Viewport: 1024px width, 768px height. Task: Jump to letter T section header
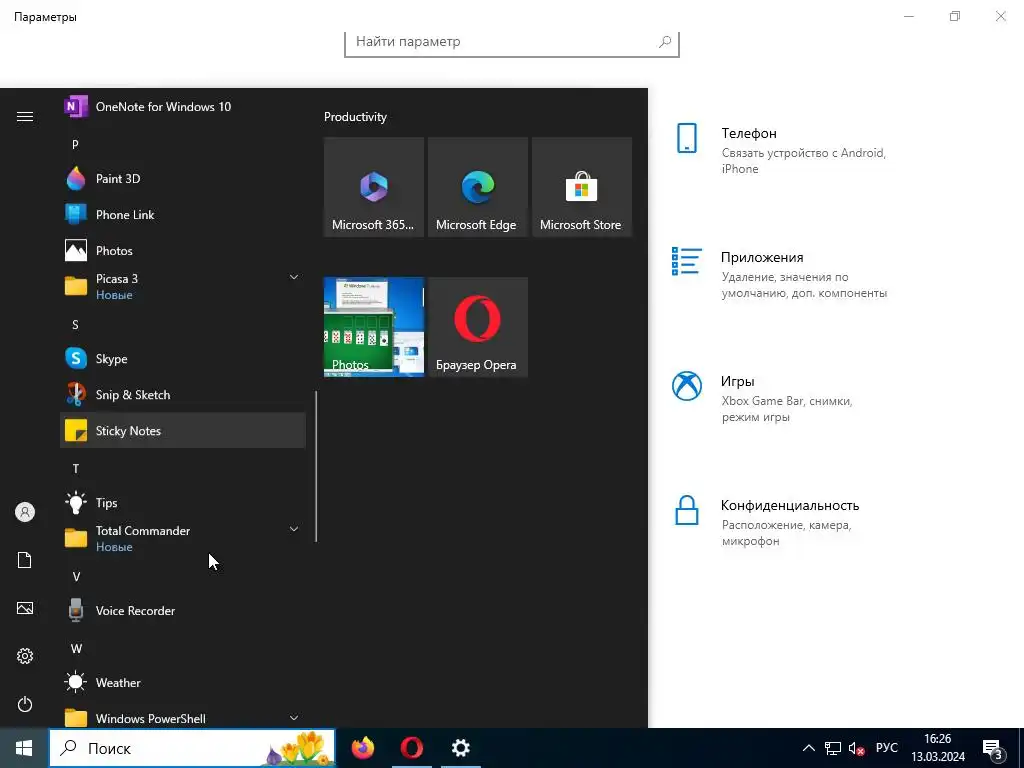point(76,468)
